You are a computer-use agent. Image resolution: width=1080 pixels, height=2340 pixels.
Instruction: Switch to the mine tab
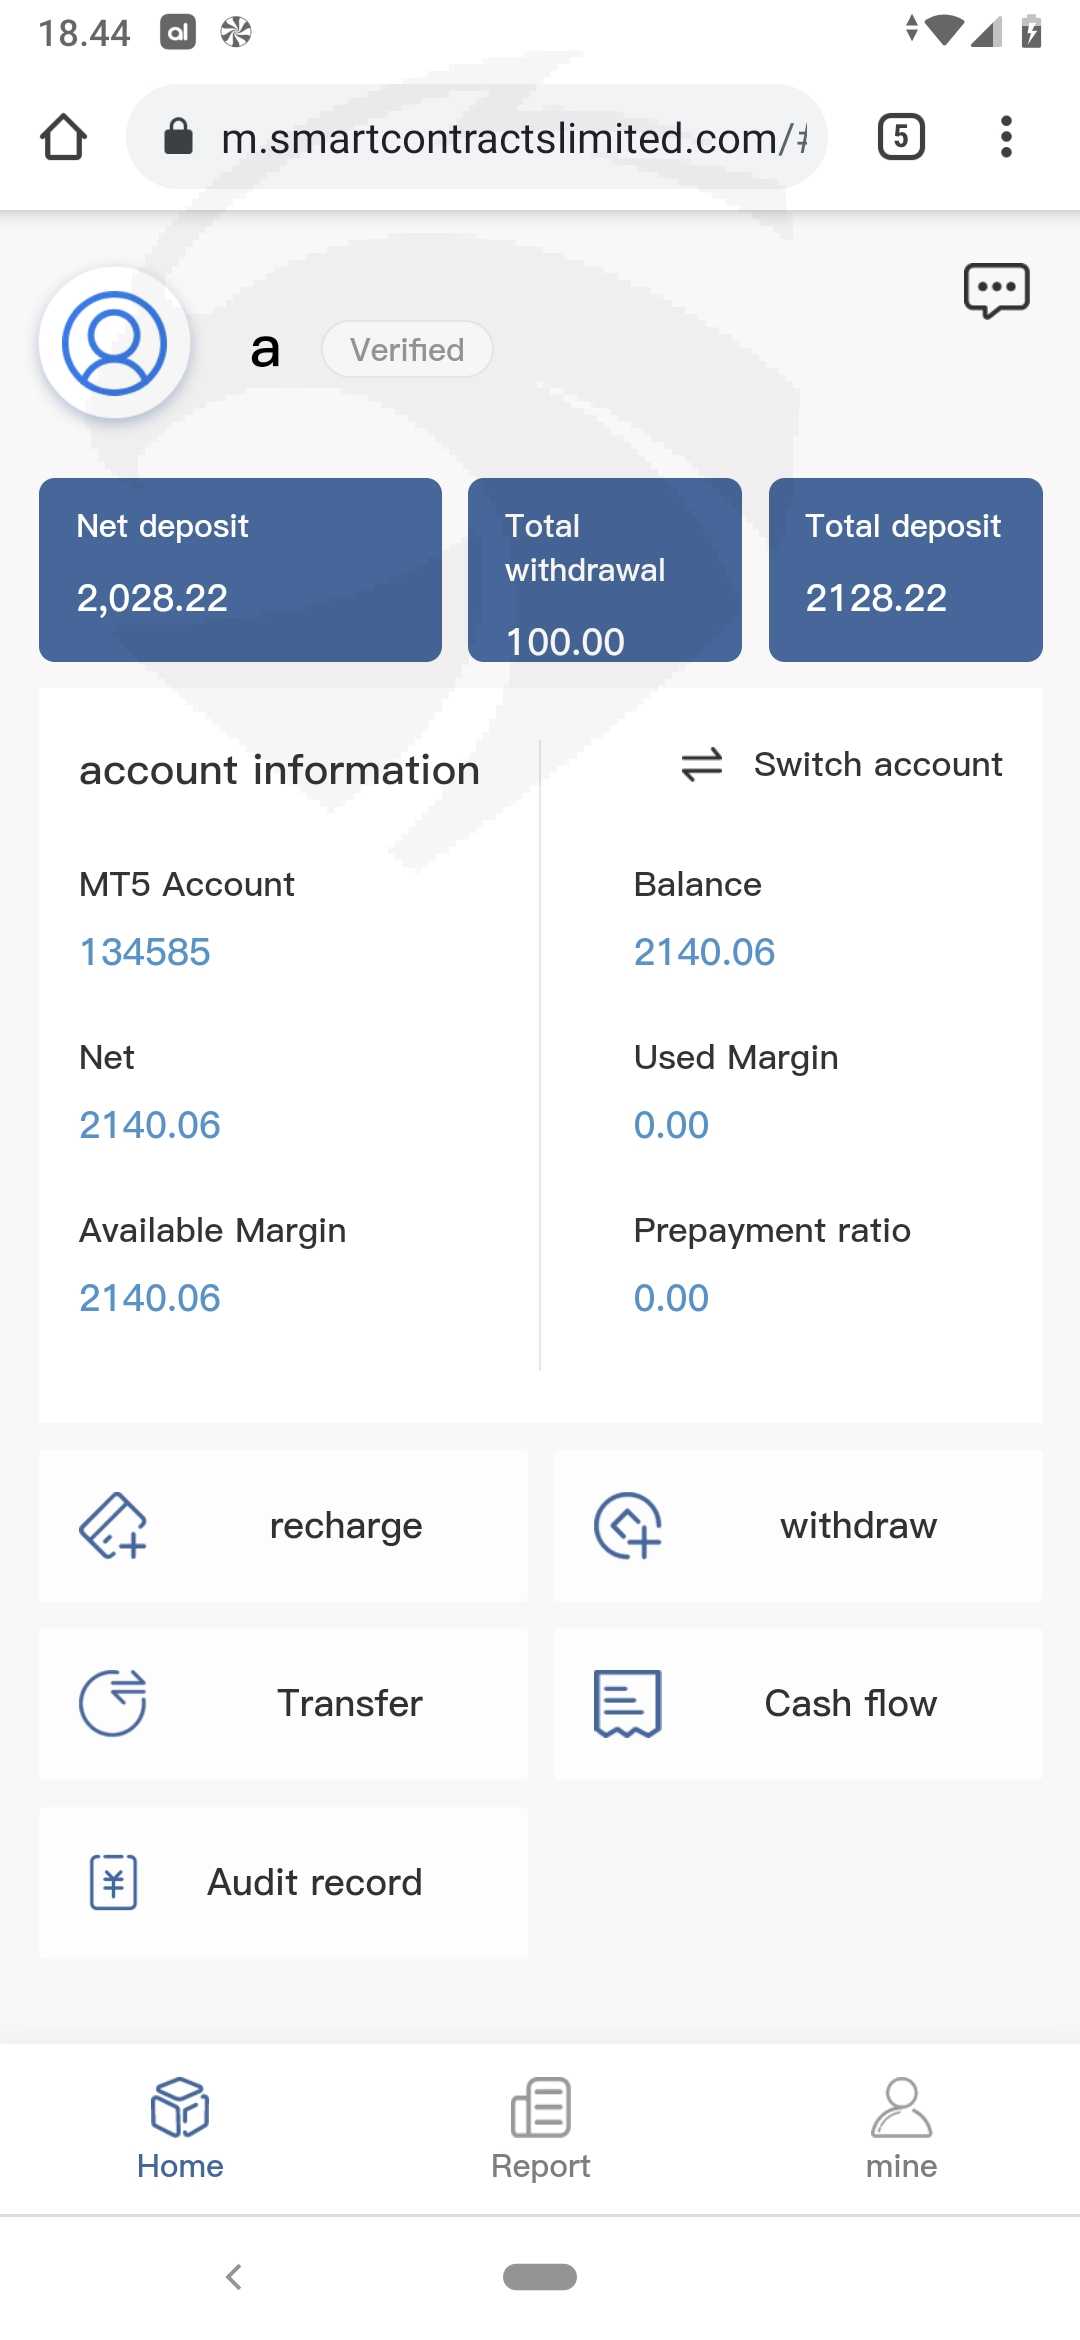(901, 2127)
